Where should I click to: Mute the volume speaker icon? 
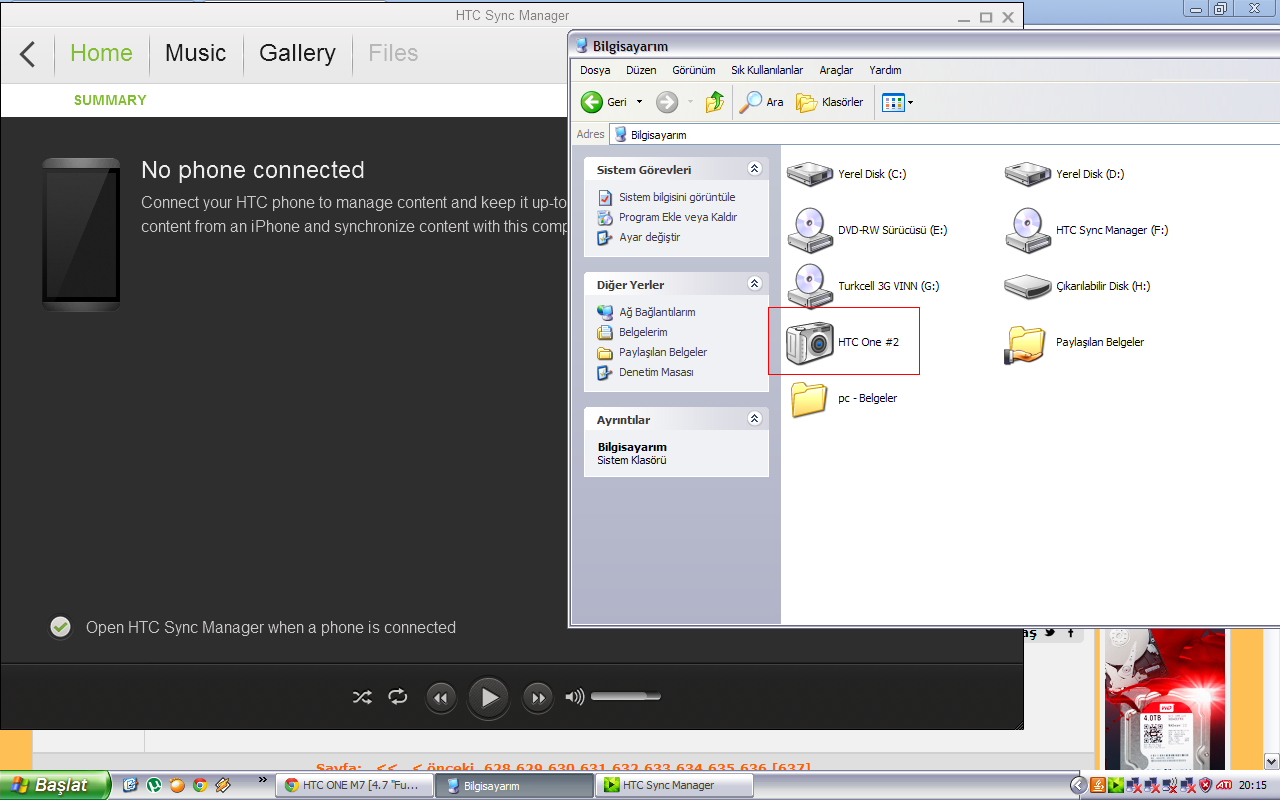575,697
